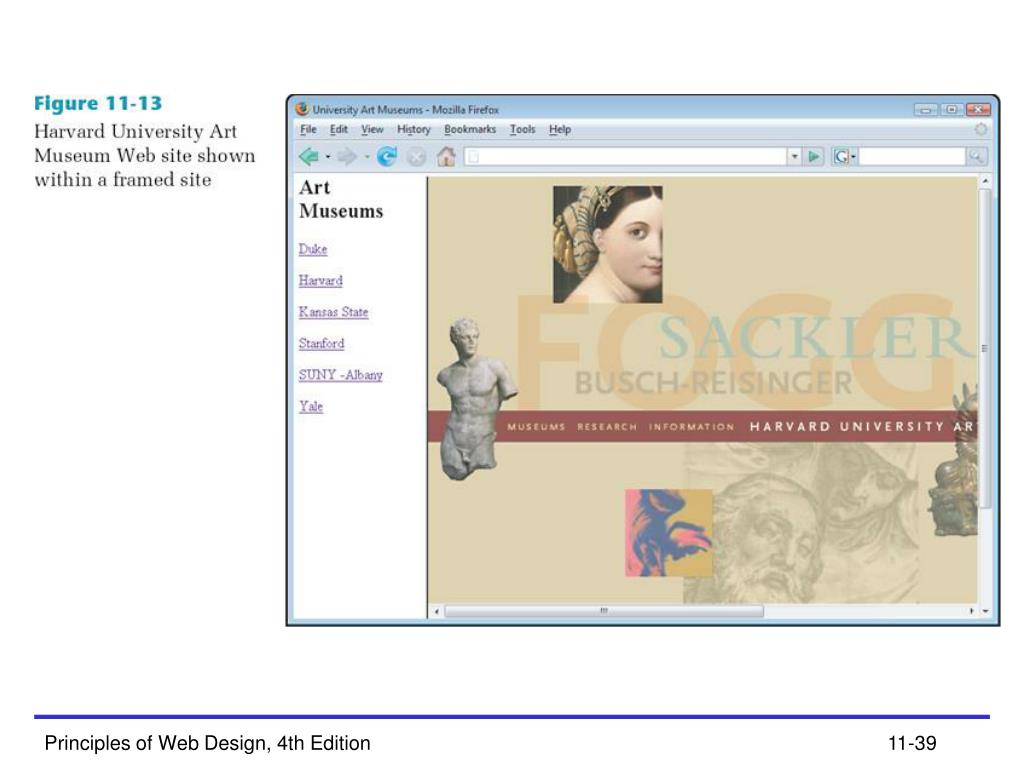Click the scroll right arrow
Screen dimensions: 1024x768
(971, 611)
